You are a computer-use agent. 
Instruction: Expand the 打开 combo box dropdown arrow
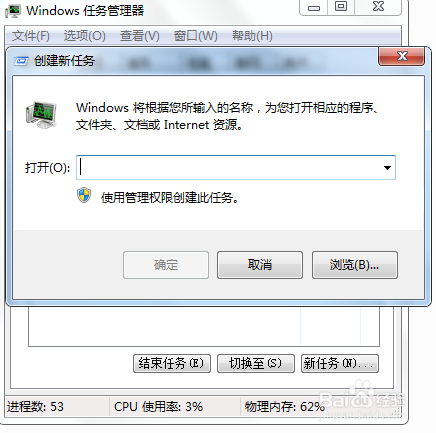click(387, 168)
